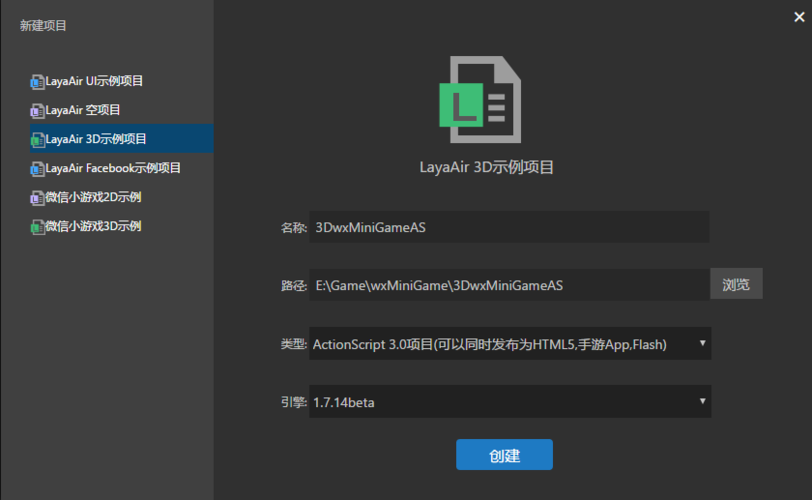Click the LayaAir 3D示例项目 green file icon
The width and height of the screenshot is (812, 500).
coord(37,140)
